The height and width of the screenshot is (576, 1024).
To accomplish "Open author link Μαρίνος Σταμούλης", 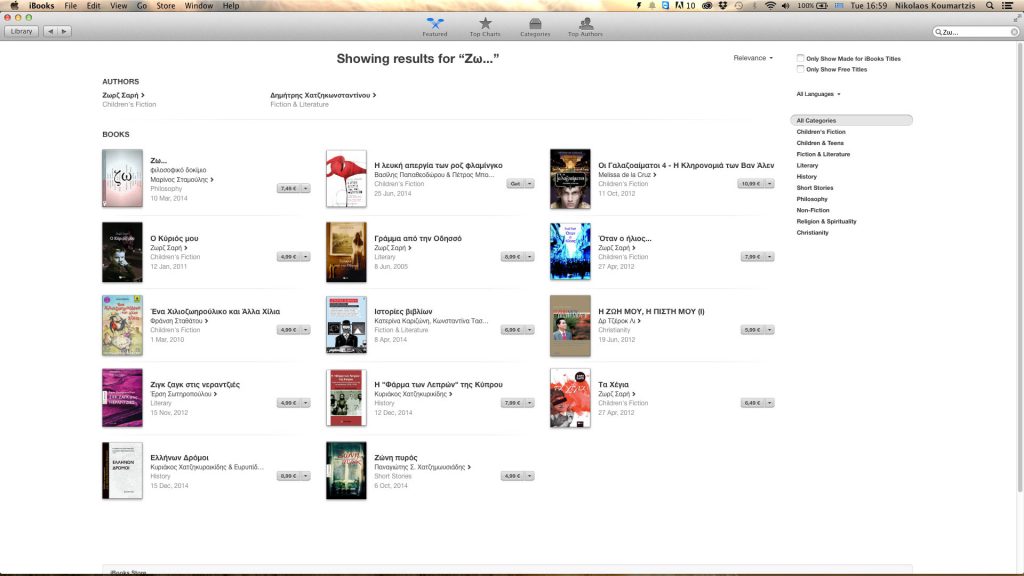I will (182, 180).
